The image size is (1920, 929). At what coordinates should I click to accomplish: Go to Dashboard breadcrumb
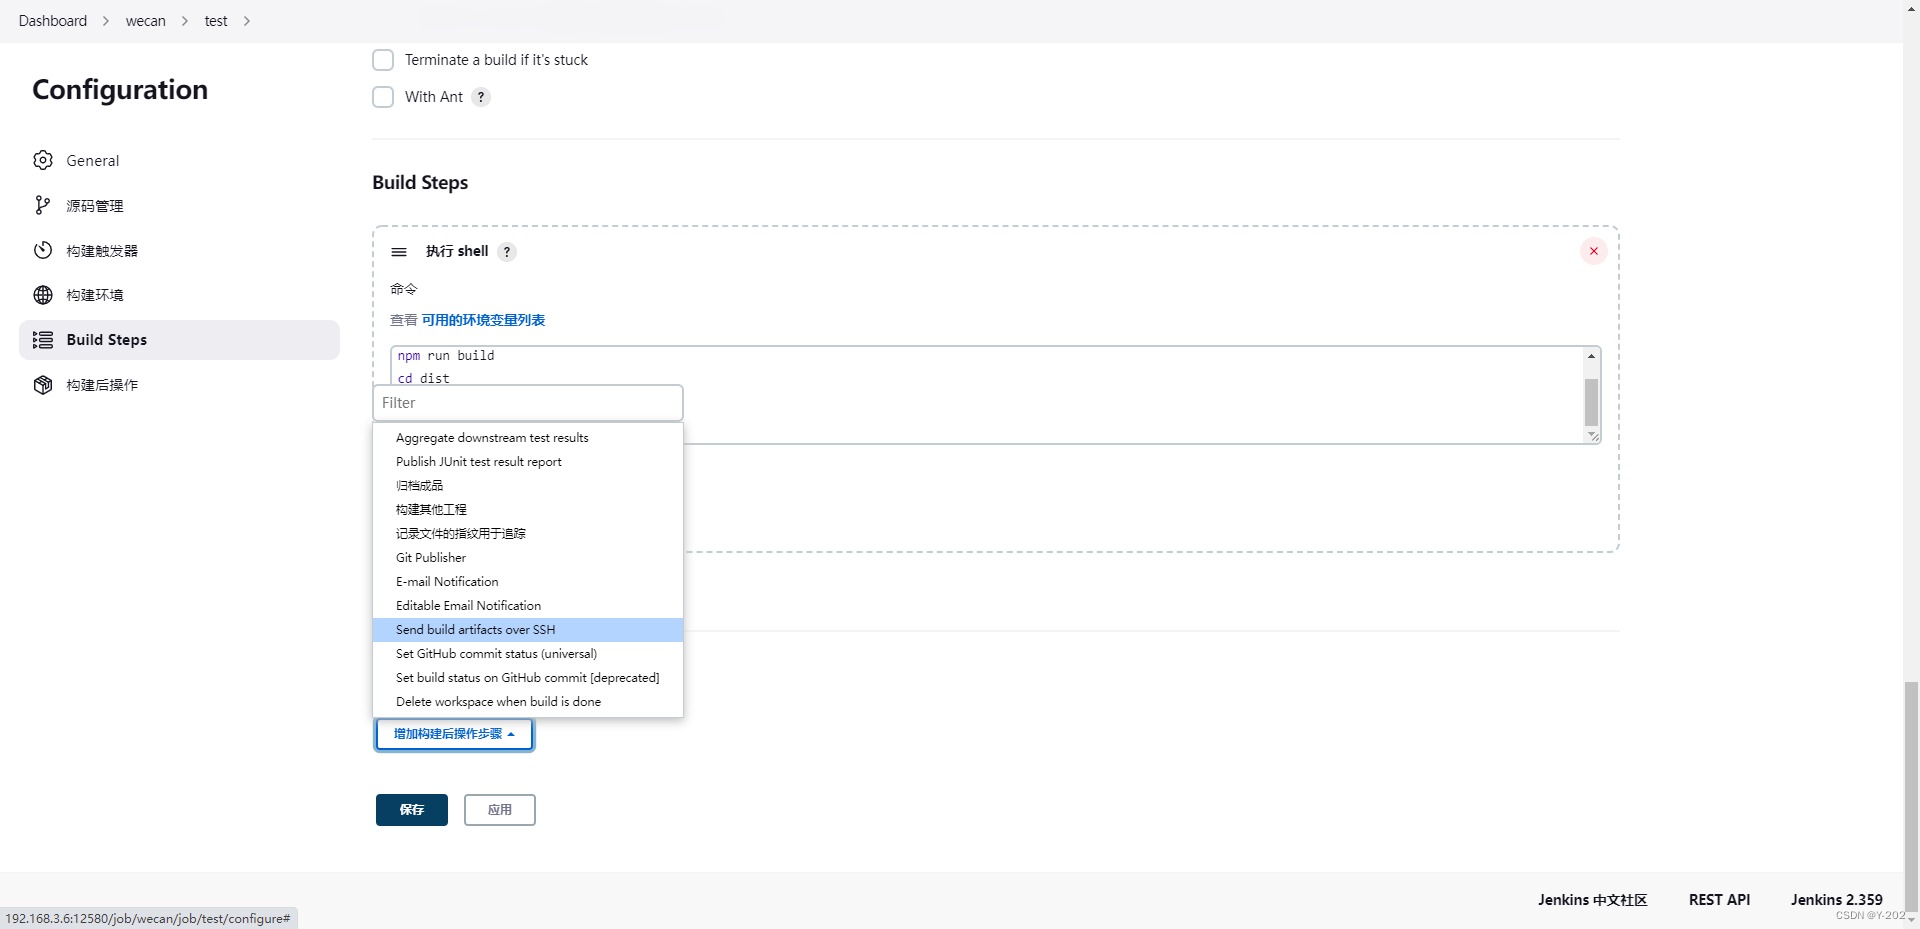[x=53, y=21]
